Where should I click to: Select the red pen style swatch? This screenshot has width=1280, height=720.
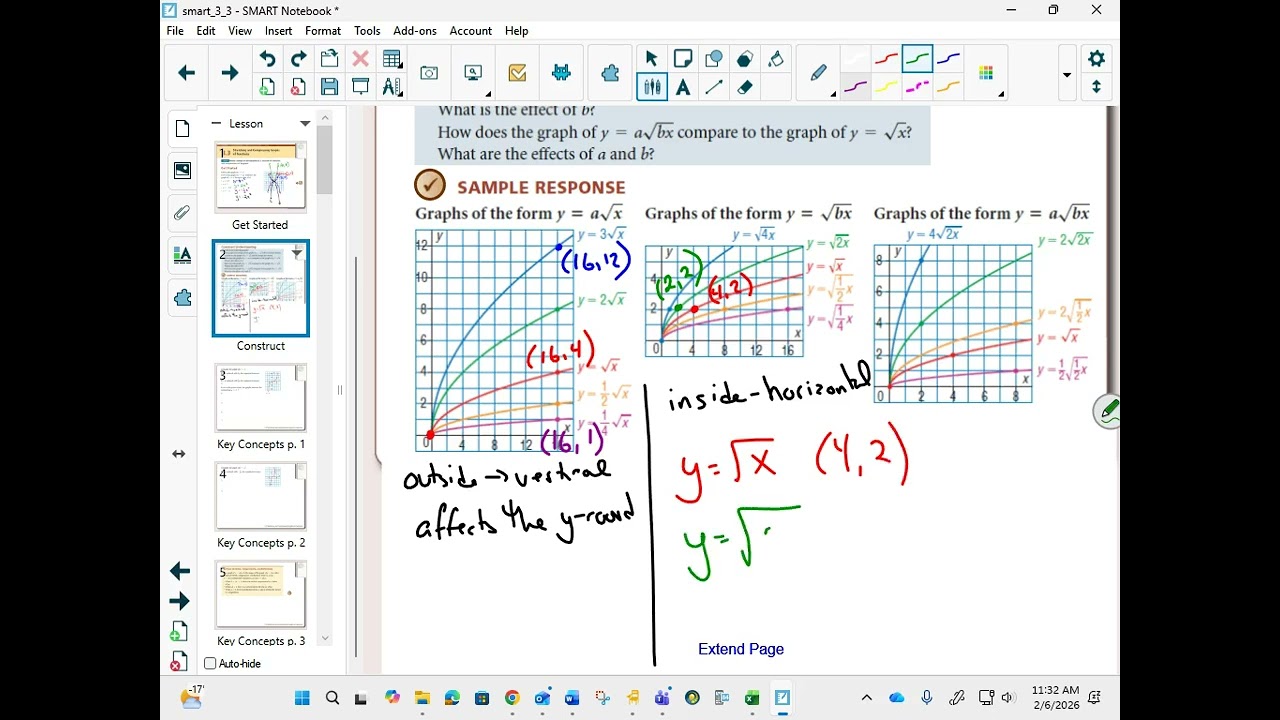[886, 59]
